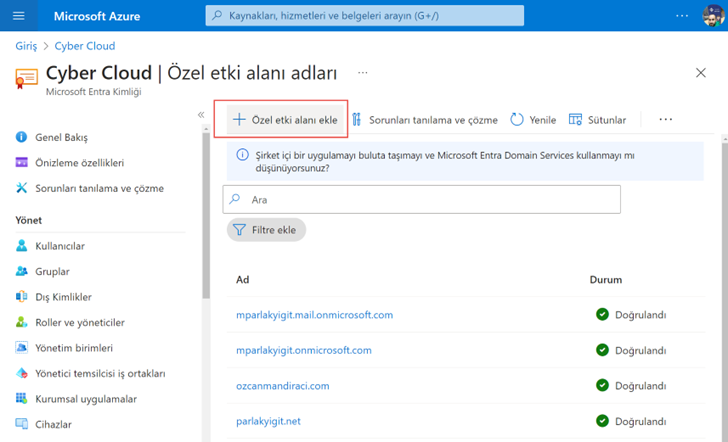728x442 pixels.
Task: Click the Yönetim birimleri icon
Action: (21, 347)
